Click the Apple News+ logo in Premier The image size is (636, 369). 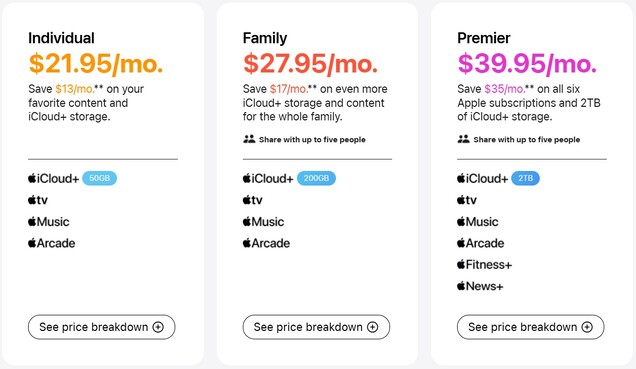click(480, 286)
